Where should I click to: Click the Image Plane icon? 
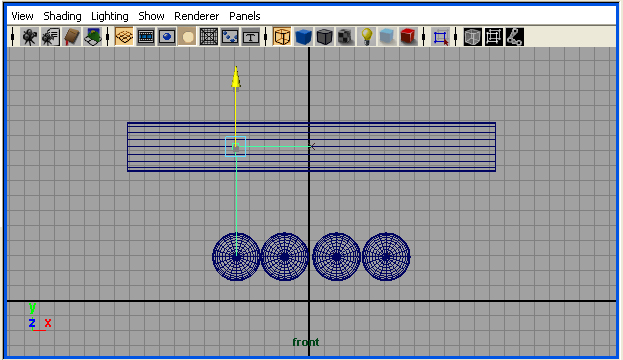(x=93, y=37)
